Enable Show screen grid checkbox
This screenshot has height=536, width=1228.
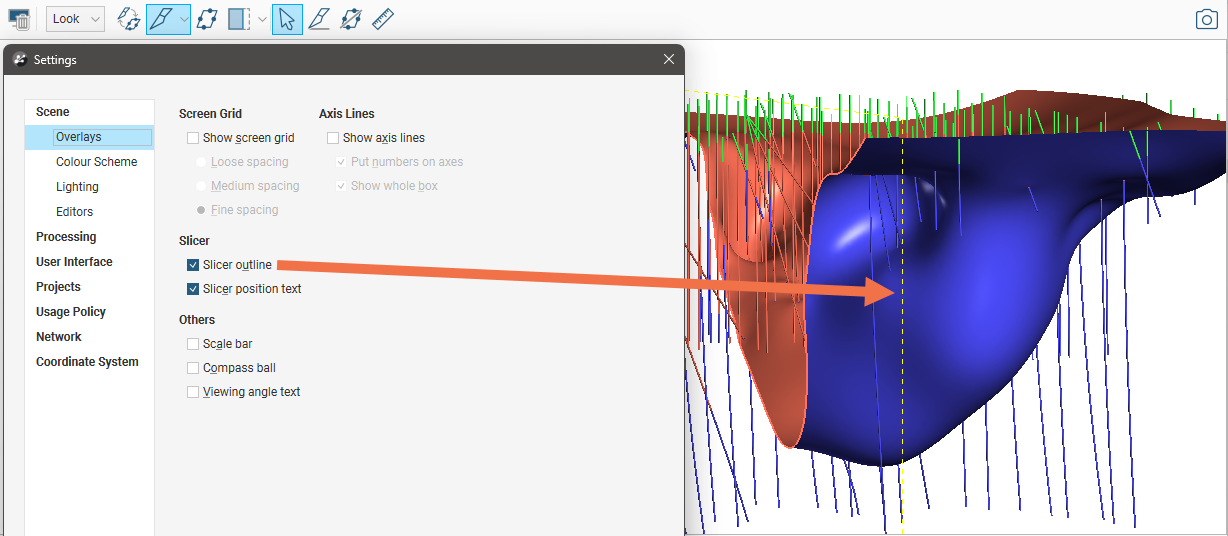[193, 138]
